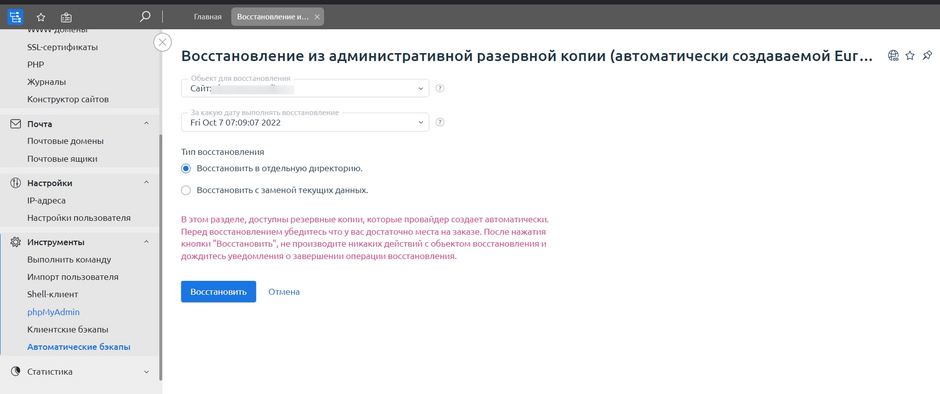This screenshot has height=394, width=940.
Task: Open Выполнить команду
Action: [x=69, y=260]
